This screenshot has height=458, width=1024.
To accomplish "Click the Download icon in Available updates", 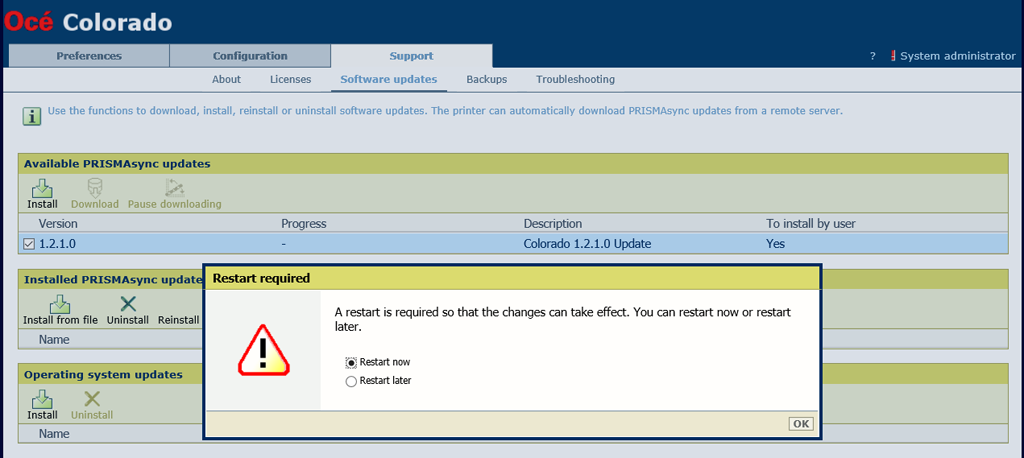I will coord(95,188).
